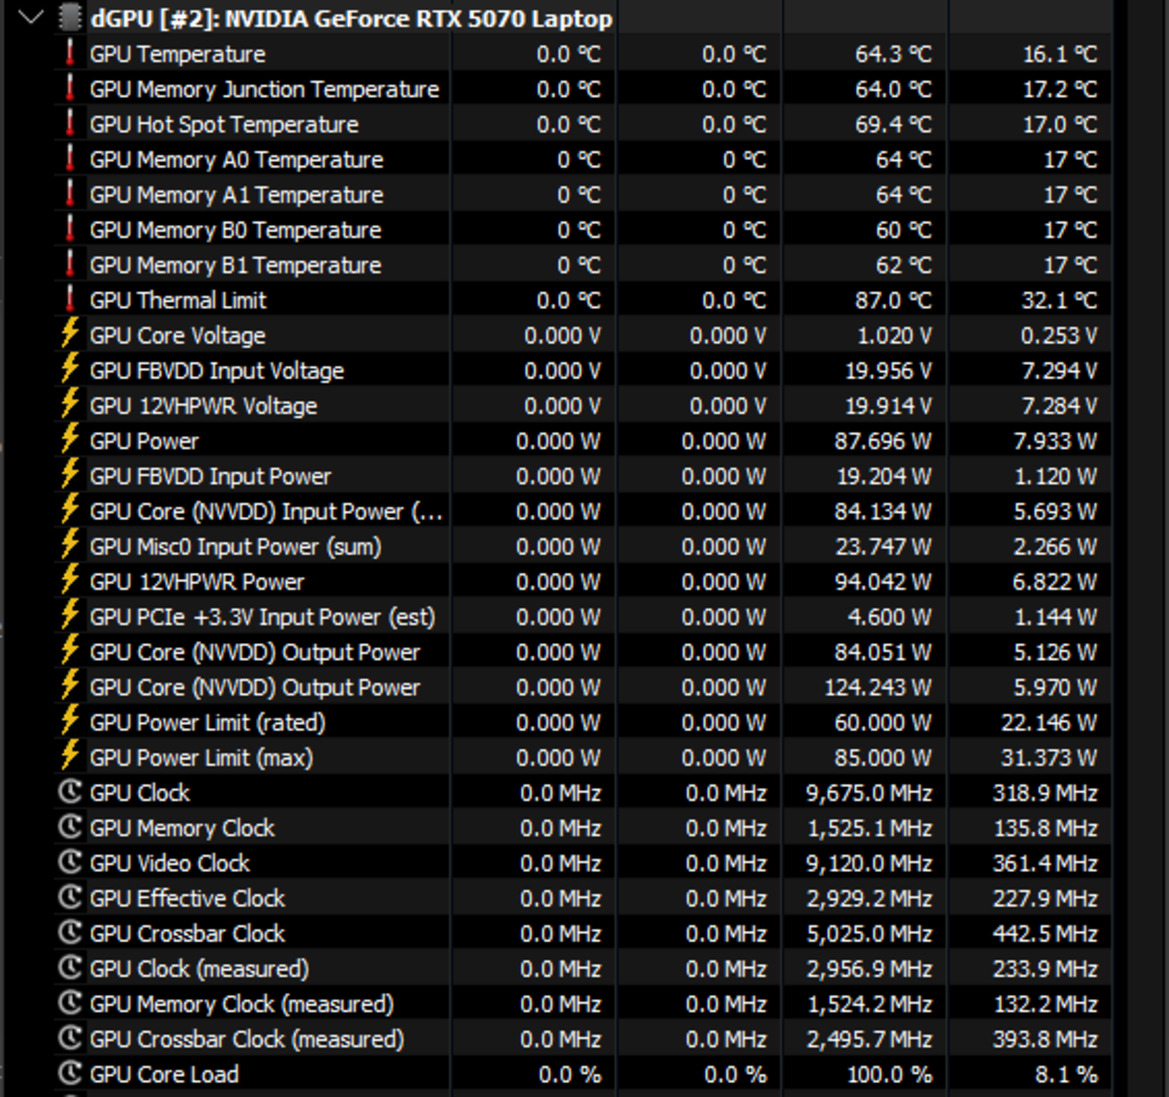Select the 87.696 W GPU Power value
The width and height of the screenshot is (1169, 1097).
coord(883,441)
